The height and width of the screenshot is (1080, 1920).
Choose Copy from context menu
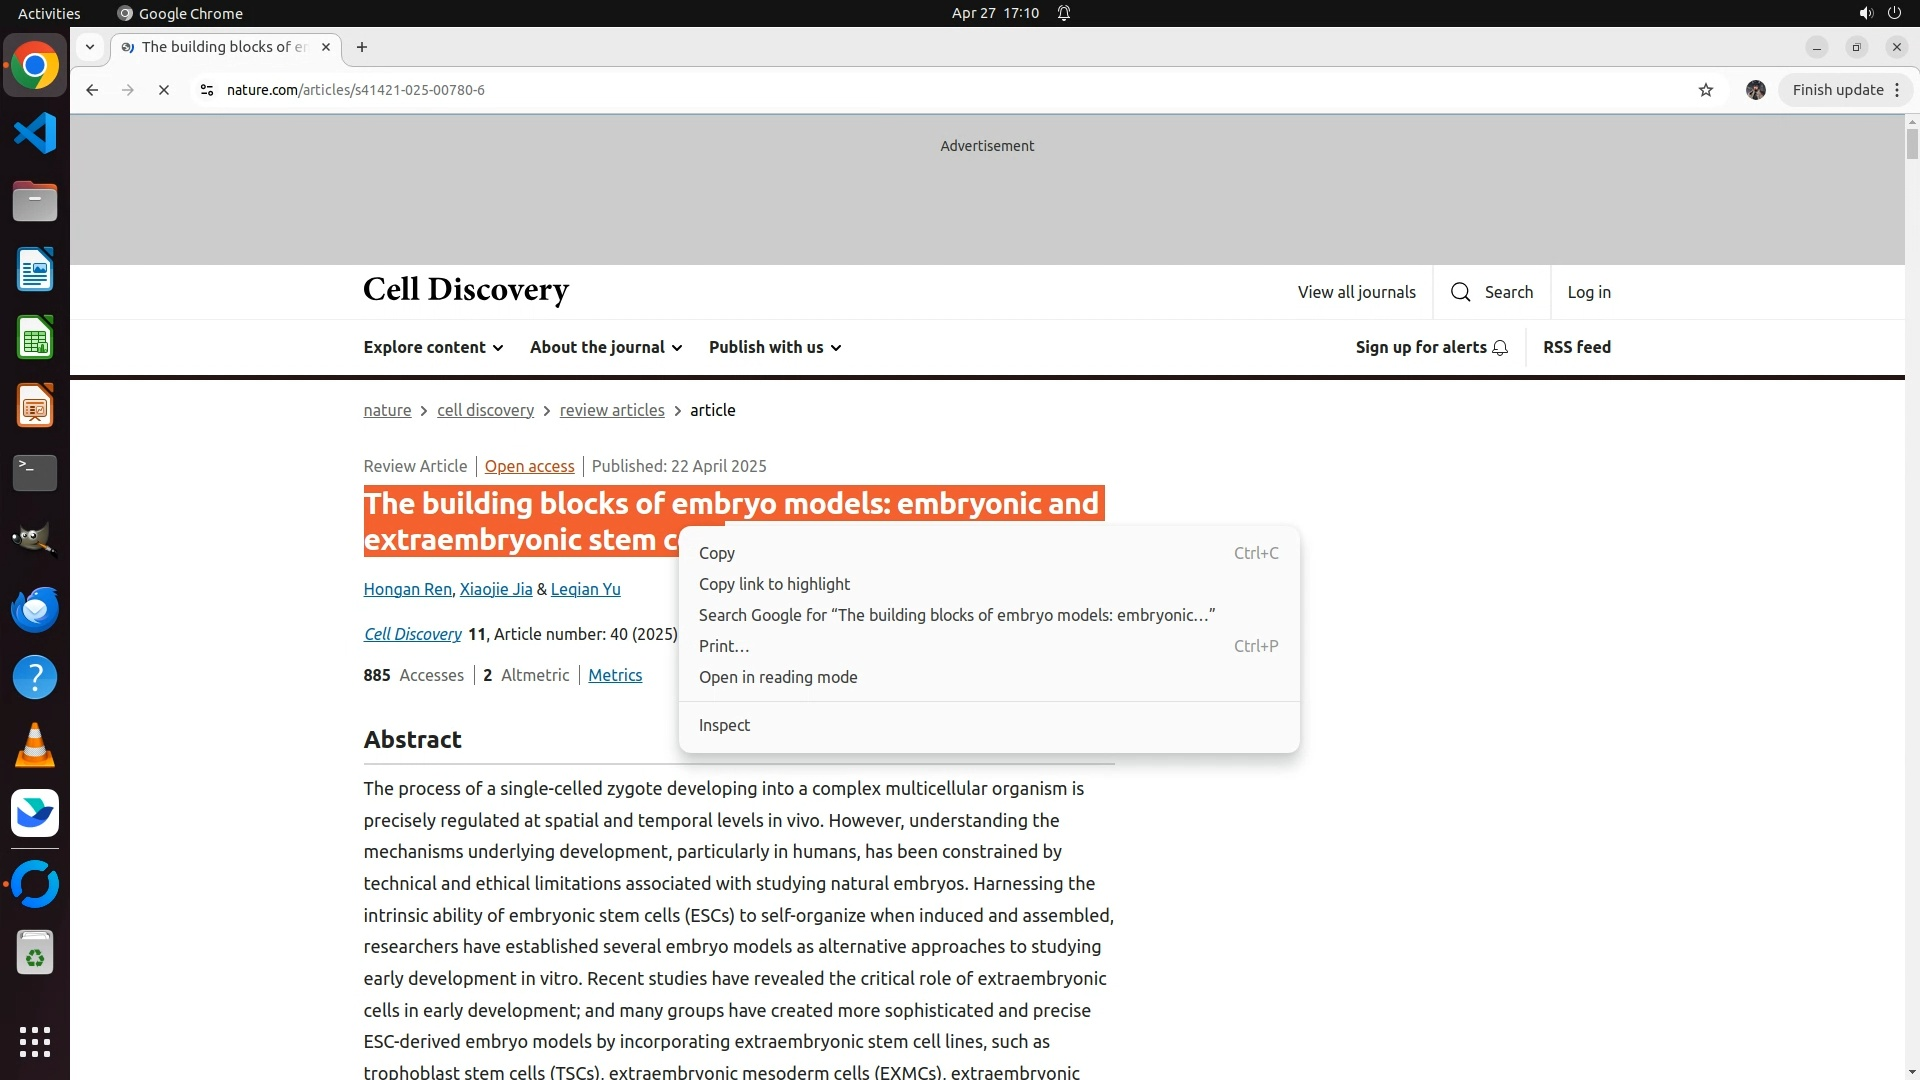pos(717,553)
